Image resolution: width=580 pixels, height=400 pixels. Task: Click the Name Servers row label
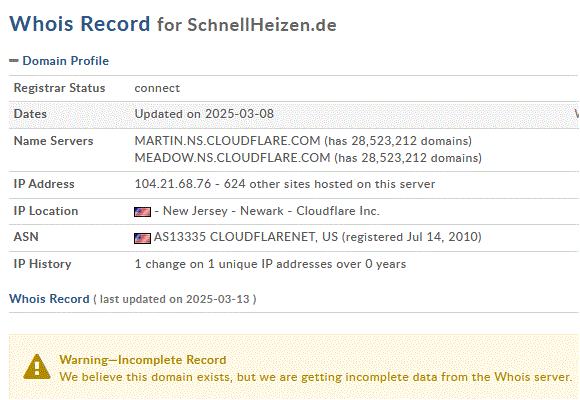[x=53, y=141]
